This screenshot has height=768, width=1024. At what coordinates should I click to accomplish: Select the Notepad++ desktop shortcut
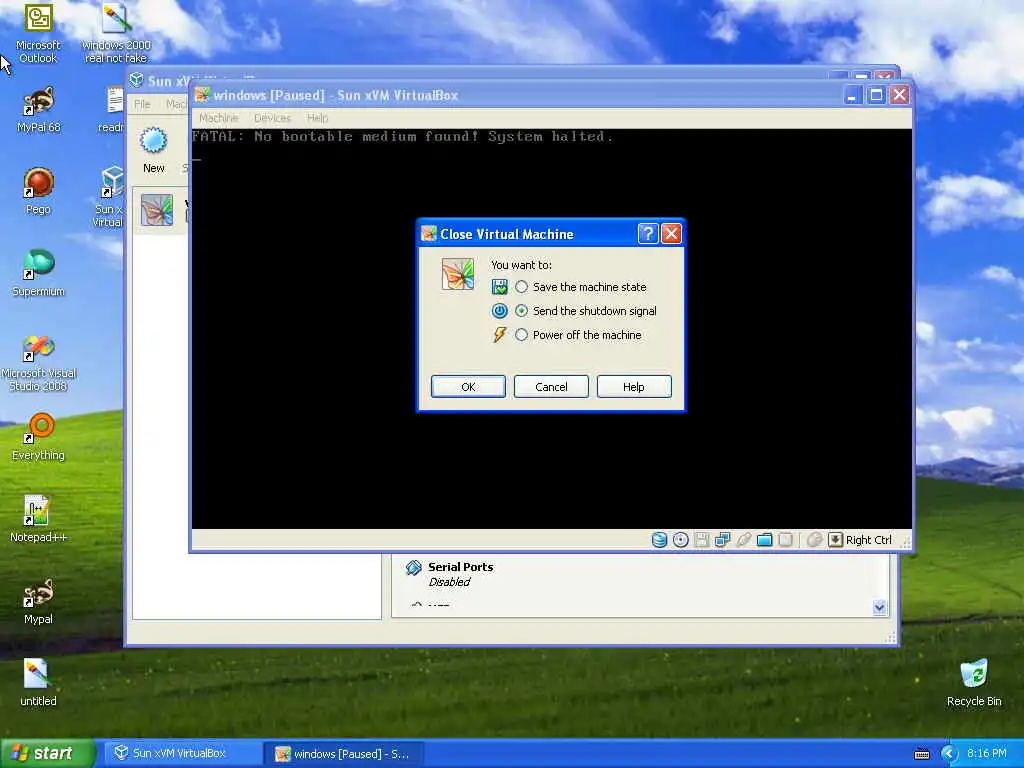39,519
